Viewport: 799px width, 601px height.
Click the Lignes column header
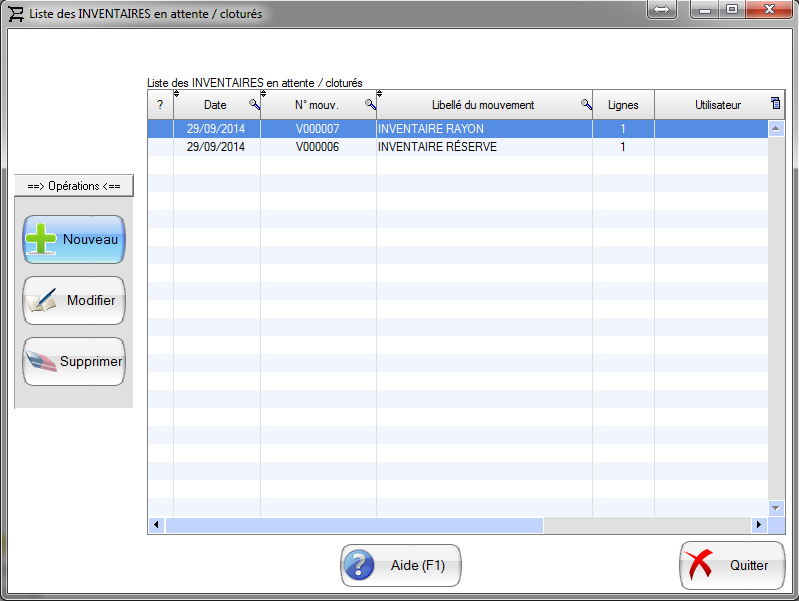pos(623,105)
